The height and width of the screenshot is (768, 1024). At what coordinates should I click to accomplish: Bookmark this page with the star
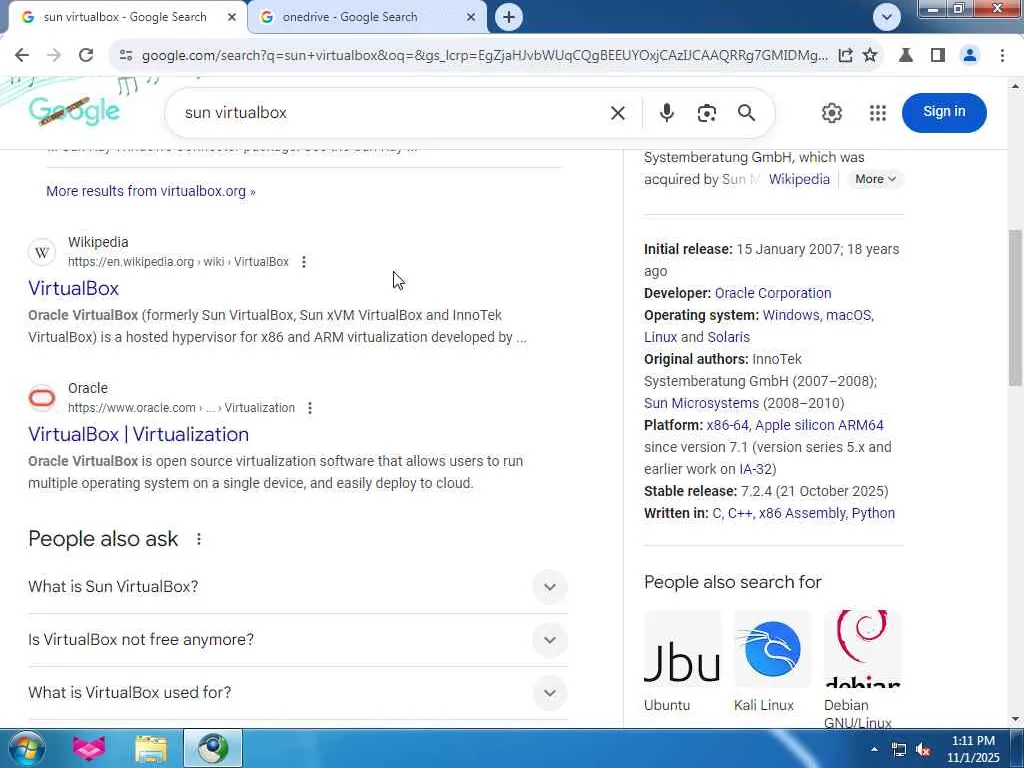pyautogui.click(x=870, y=56)
